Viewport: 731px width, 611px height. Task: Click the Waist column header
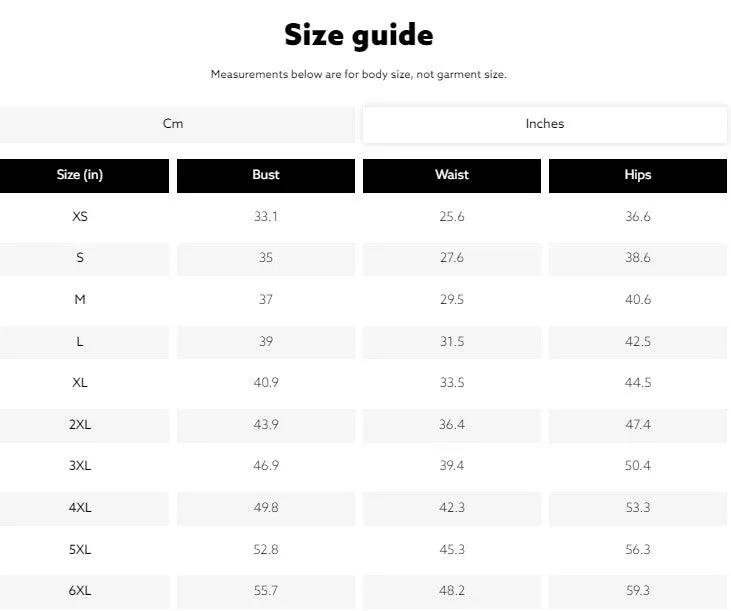(452, 175)
